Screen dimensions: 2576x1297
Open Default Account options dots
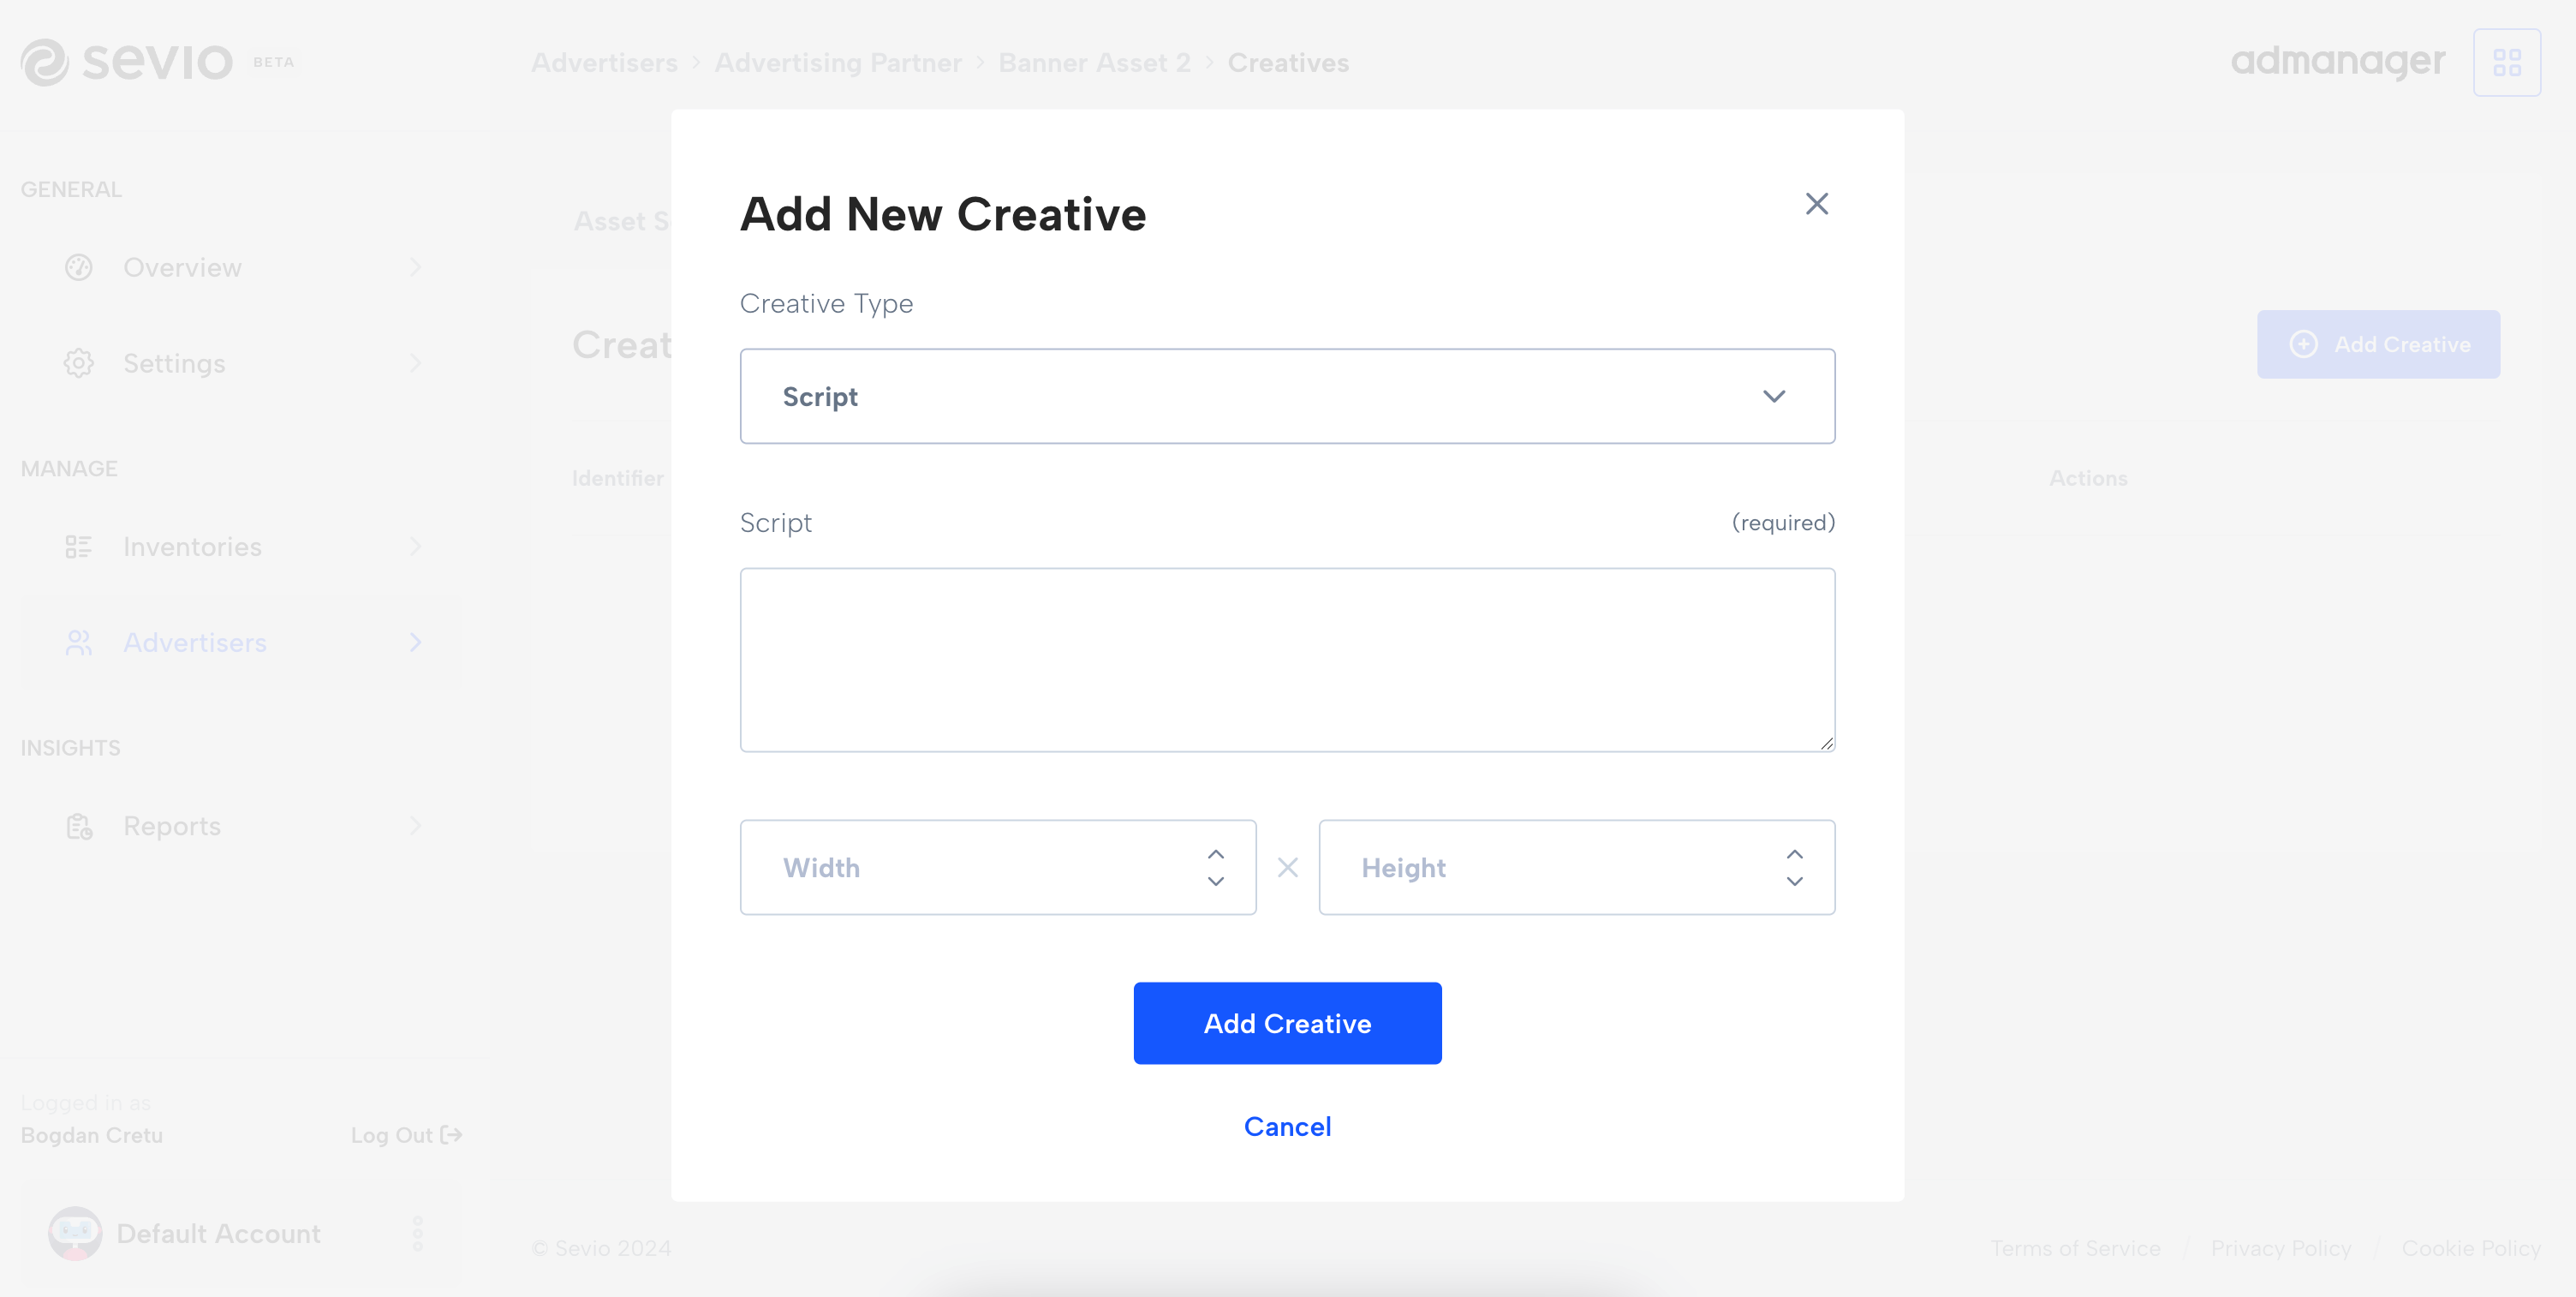point(418,1233)
